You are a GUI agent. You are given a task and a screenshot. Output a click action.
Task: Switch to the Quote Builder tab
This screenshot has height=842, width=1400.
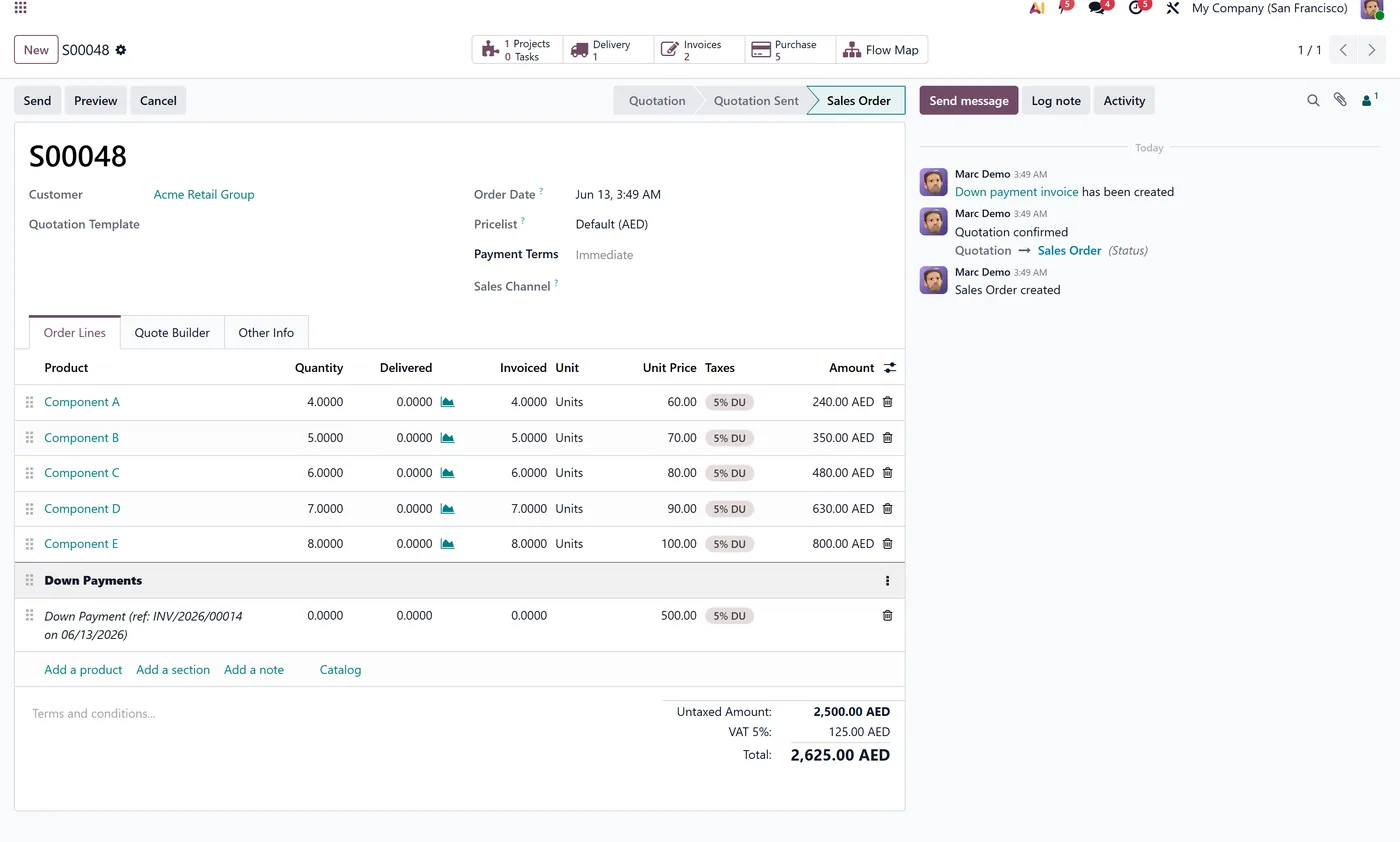[x=172, y=333]
